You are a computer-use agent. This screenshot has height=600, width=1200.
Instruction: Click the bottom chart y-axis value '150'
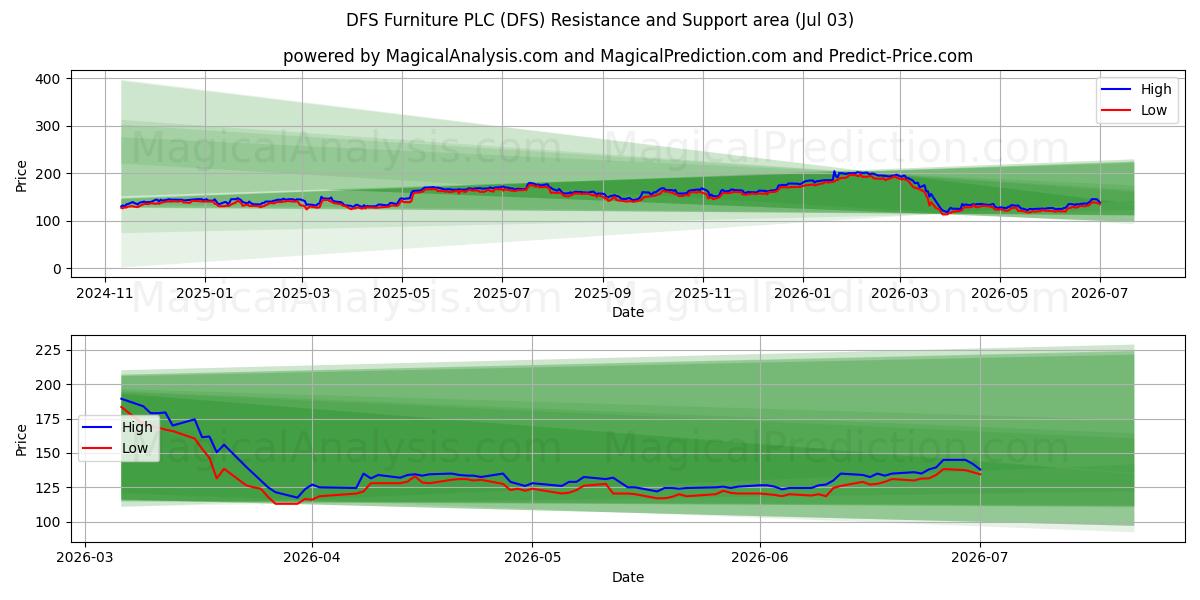tap(47, 453)
